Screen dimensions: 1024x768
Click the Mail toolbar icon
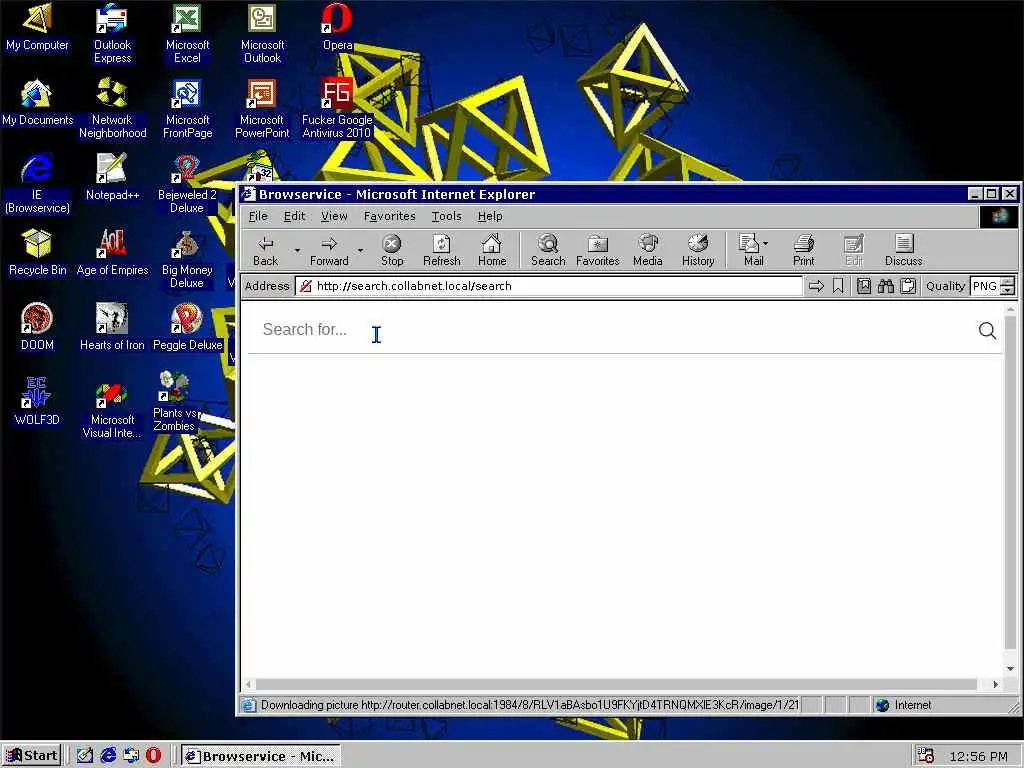[750, 251]
